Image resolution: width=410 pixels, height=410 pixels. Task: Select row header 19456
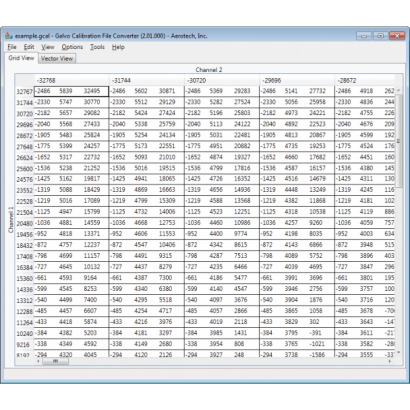(25, 234)
